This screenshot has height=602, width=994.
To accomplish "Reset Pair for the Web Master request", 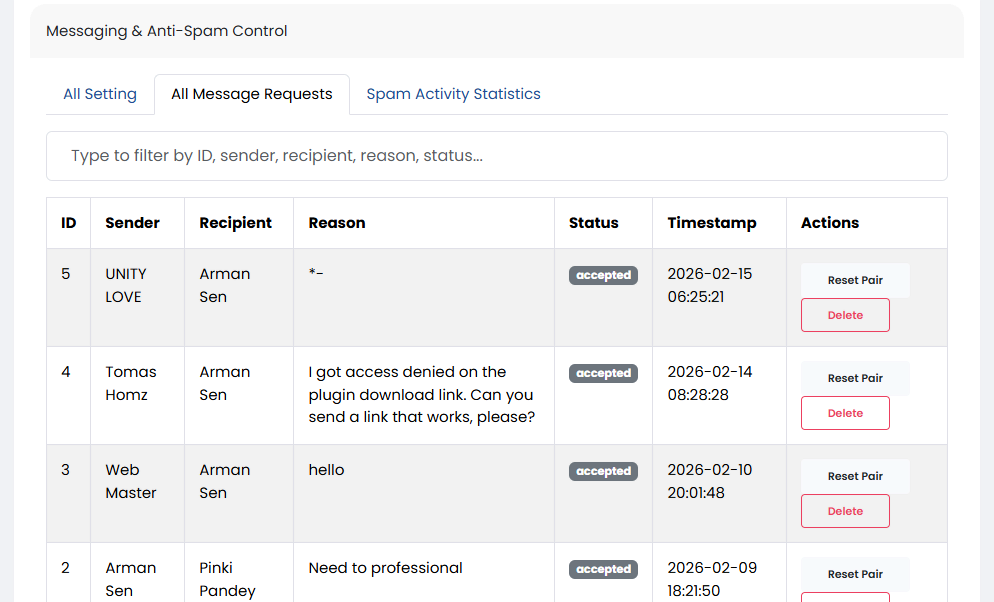I will 855,476.
